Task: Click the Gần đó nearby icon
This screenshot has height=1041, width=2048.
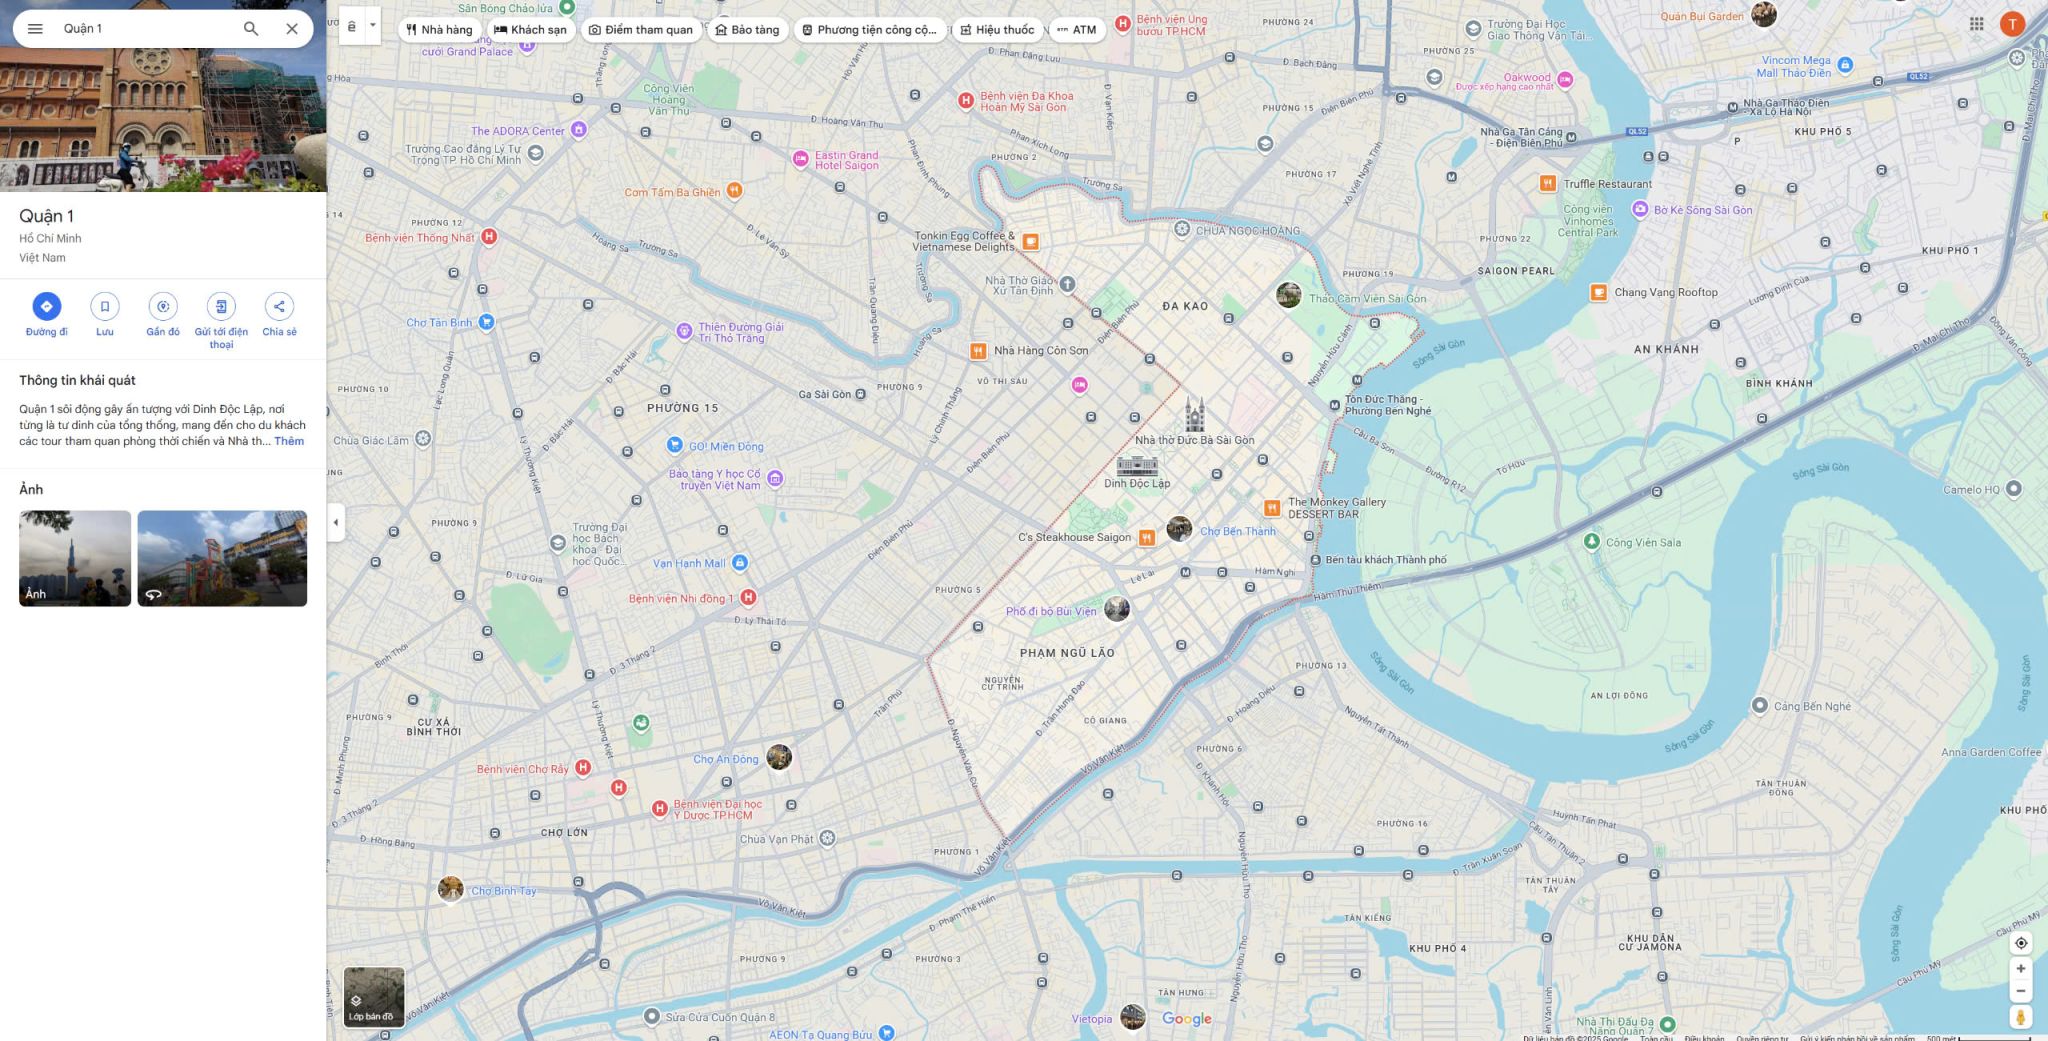Action: click(163, 307)
